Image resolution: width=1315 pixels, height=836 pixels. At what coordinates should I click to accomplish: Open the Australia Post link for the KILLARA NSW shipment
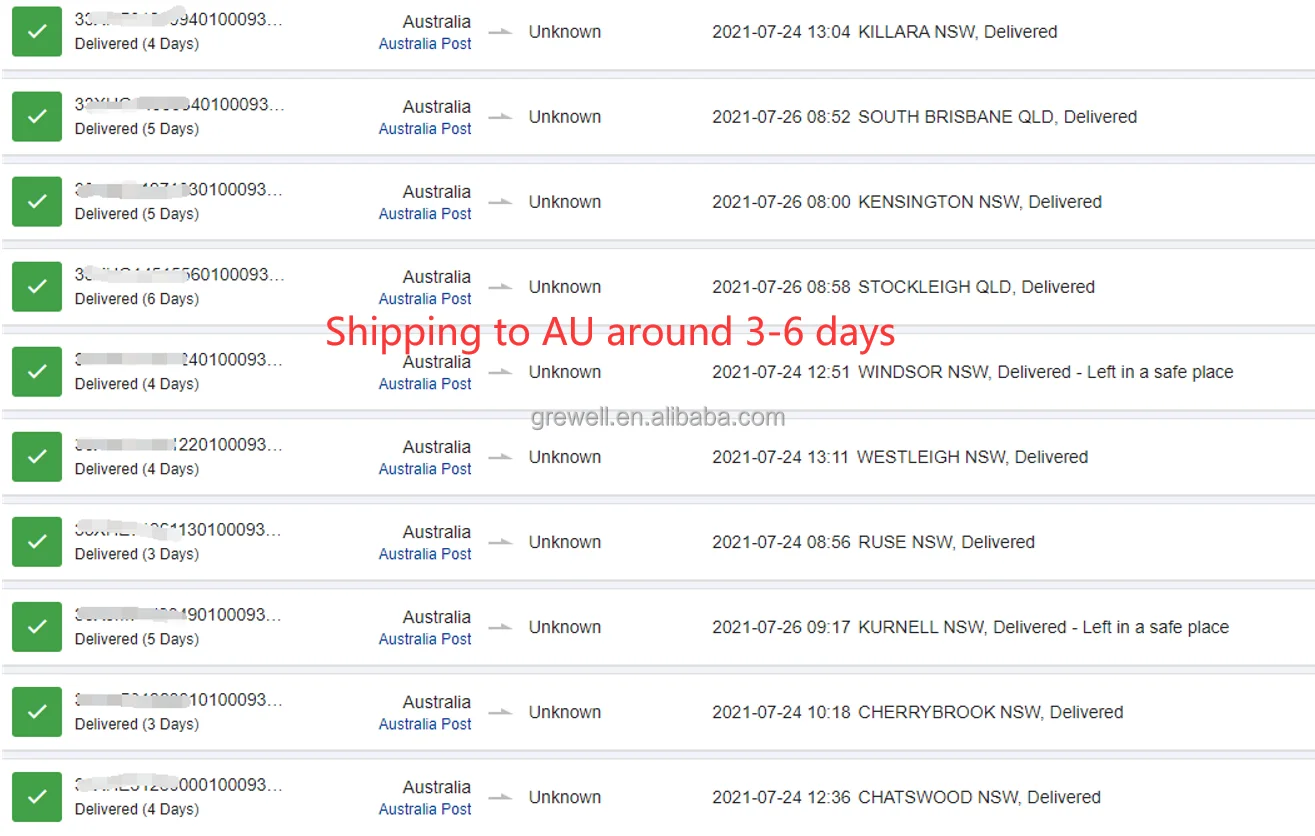tap(424, 43)
